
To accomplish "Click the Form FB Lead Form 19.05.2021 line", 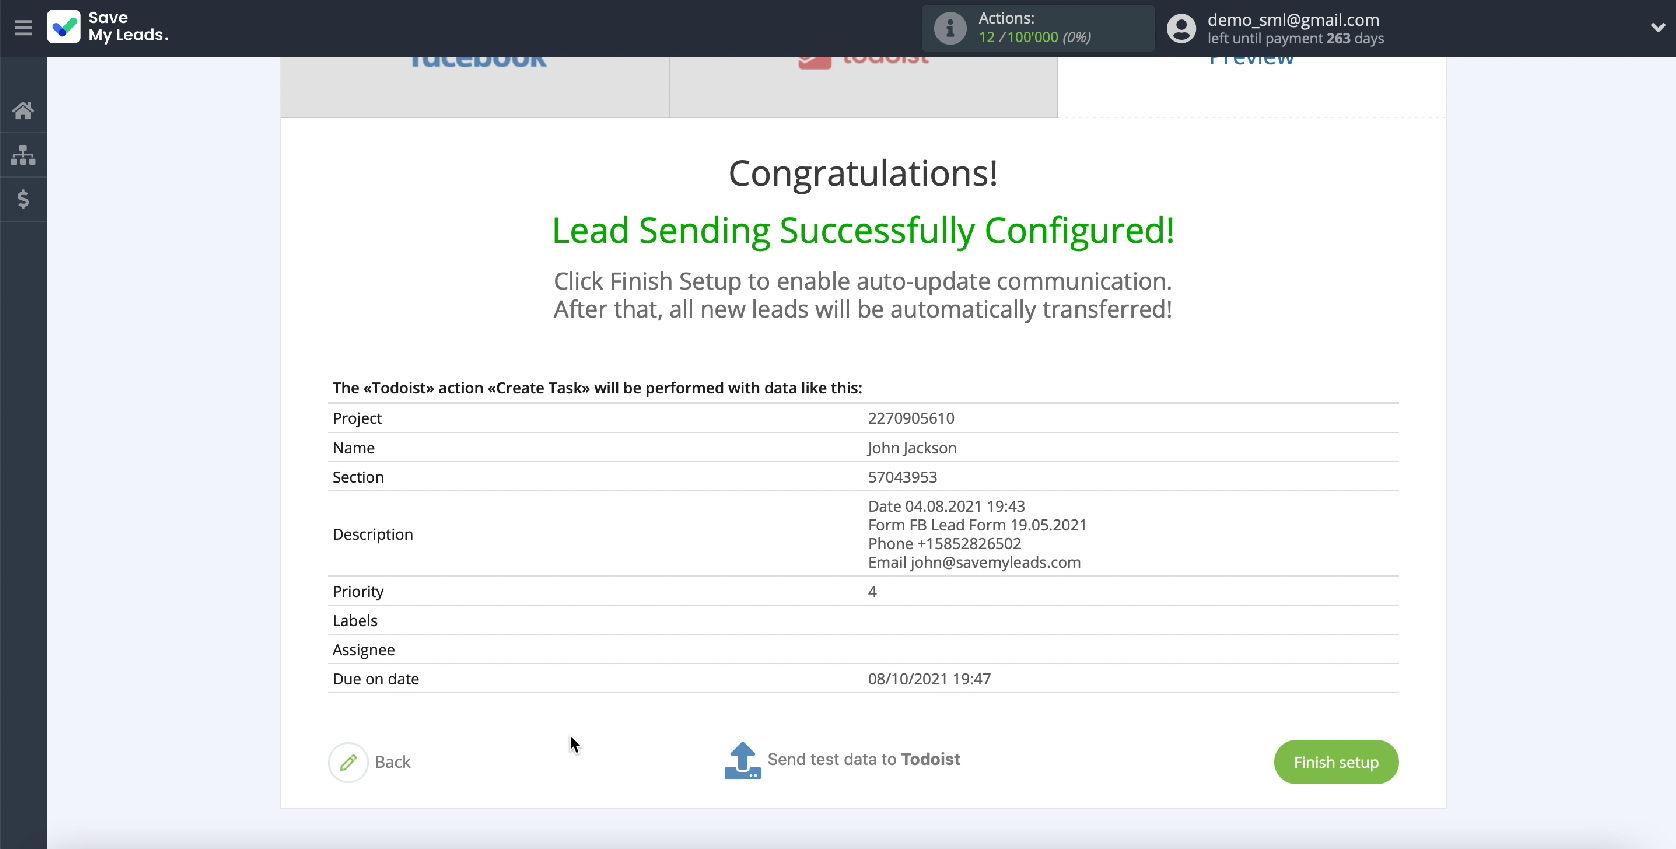I will pyautogui.click(x=977, y=525).
